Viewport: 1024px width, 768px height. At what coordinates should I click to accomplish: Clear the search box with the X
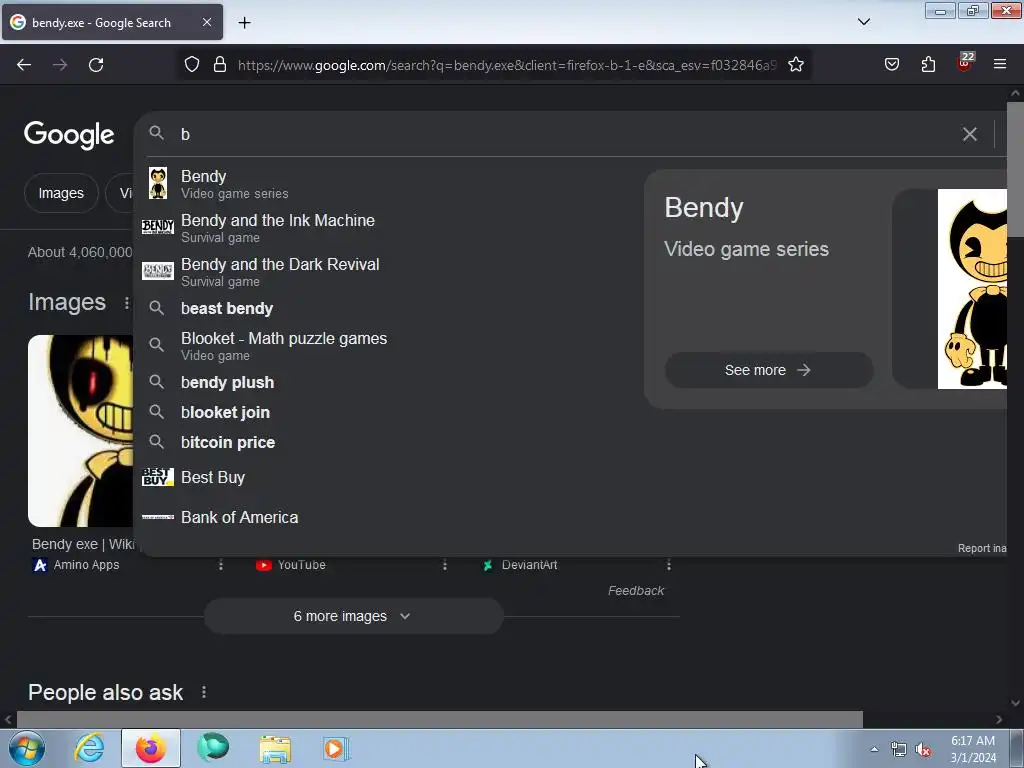[x=969, y=135]
